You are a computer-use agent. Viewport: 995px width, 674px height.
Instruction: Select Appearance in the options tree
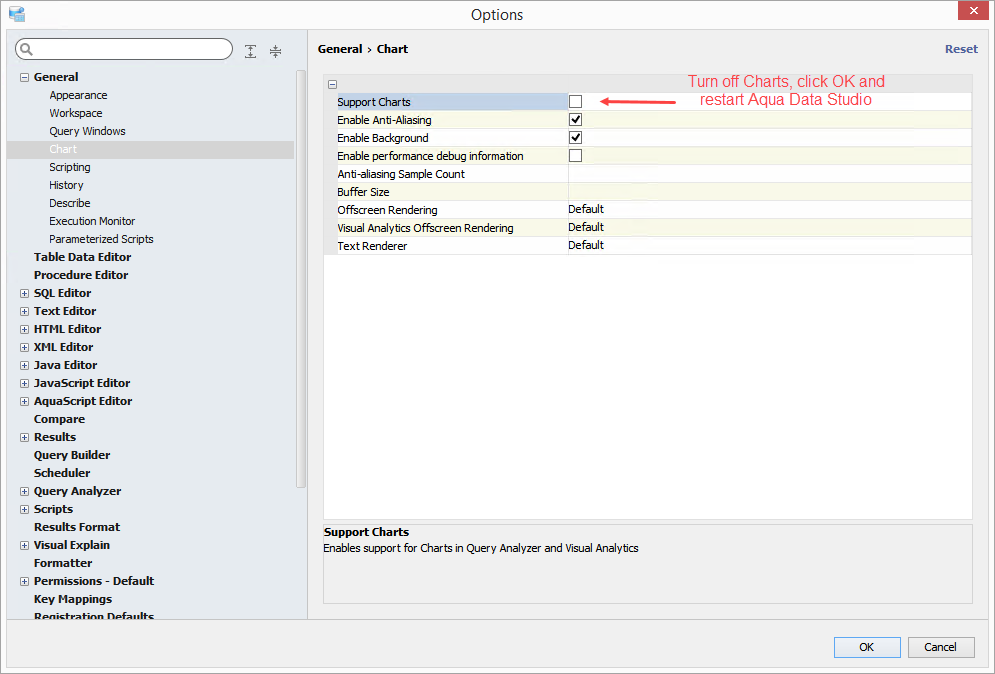coord(78,95)
